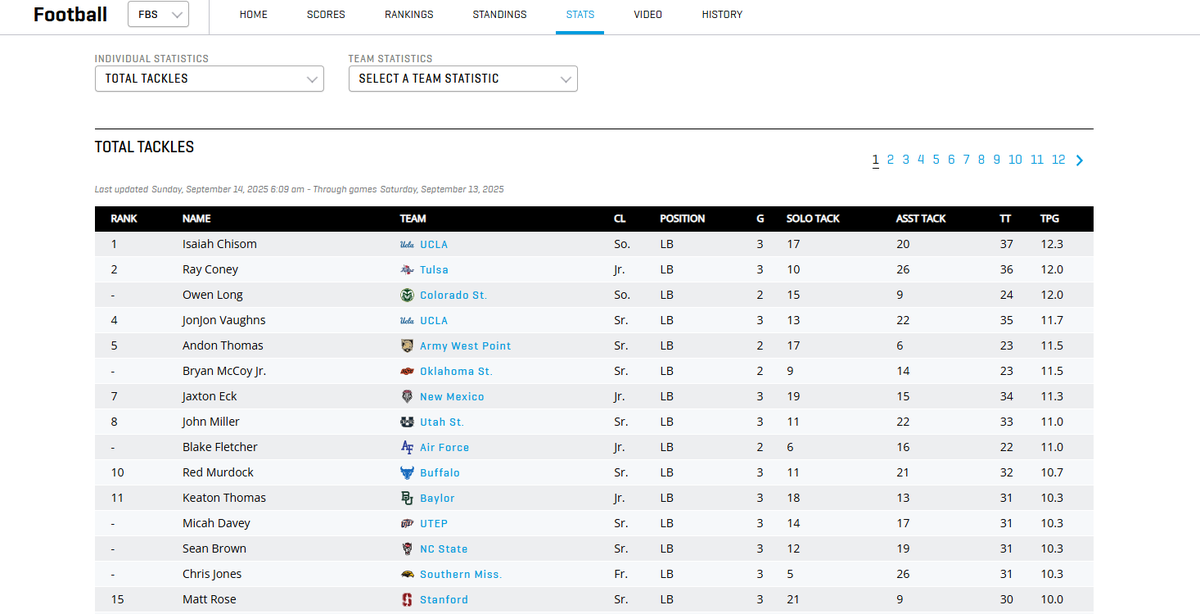The width and height of the screenshot is (1200, 614).
Task: Click player name Ray Coney
Action: point(210,270)
